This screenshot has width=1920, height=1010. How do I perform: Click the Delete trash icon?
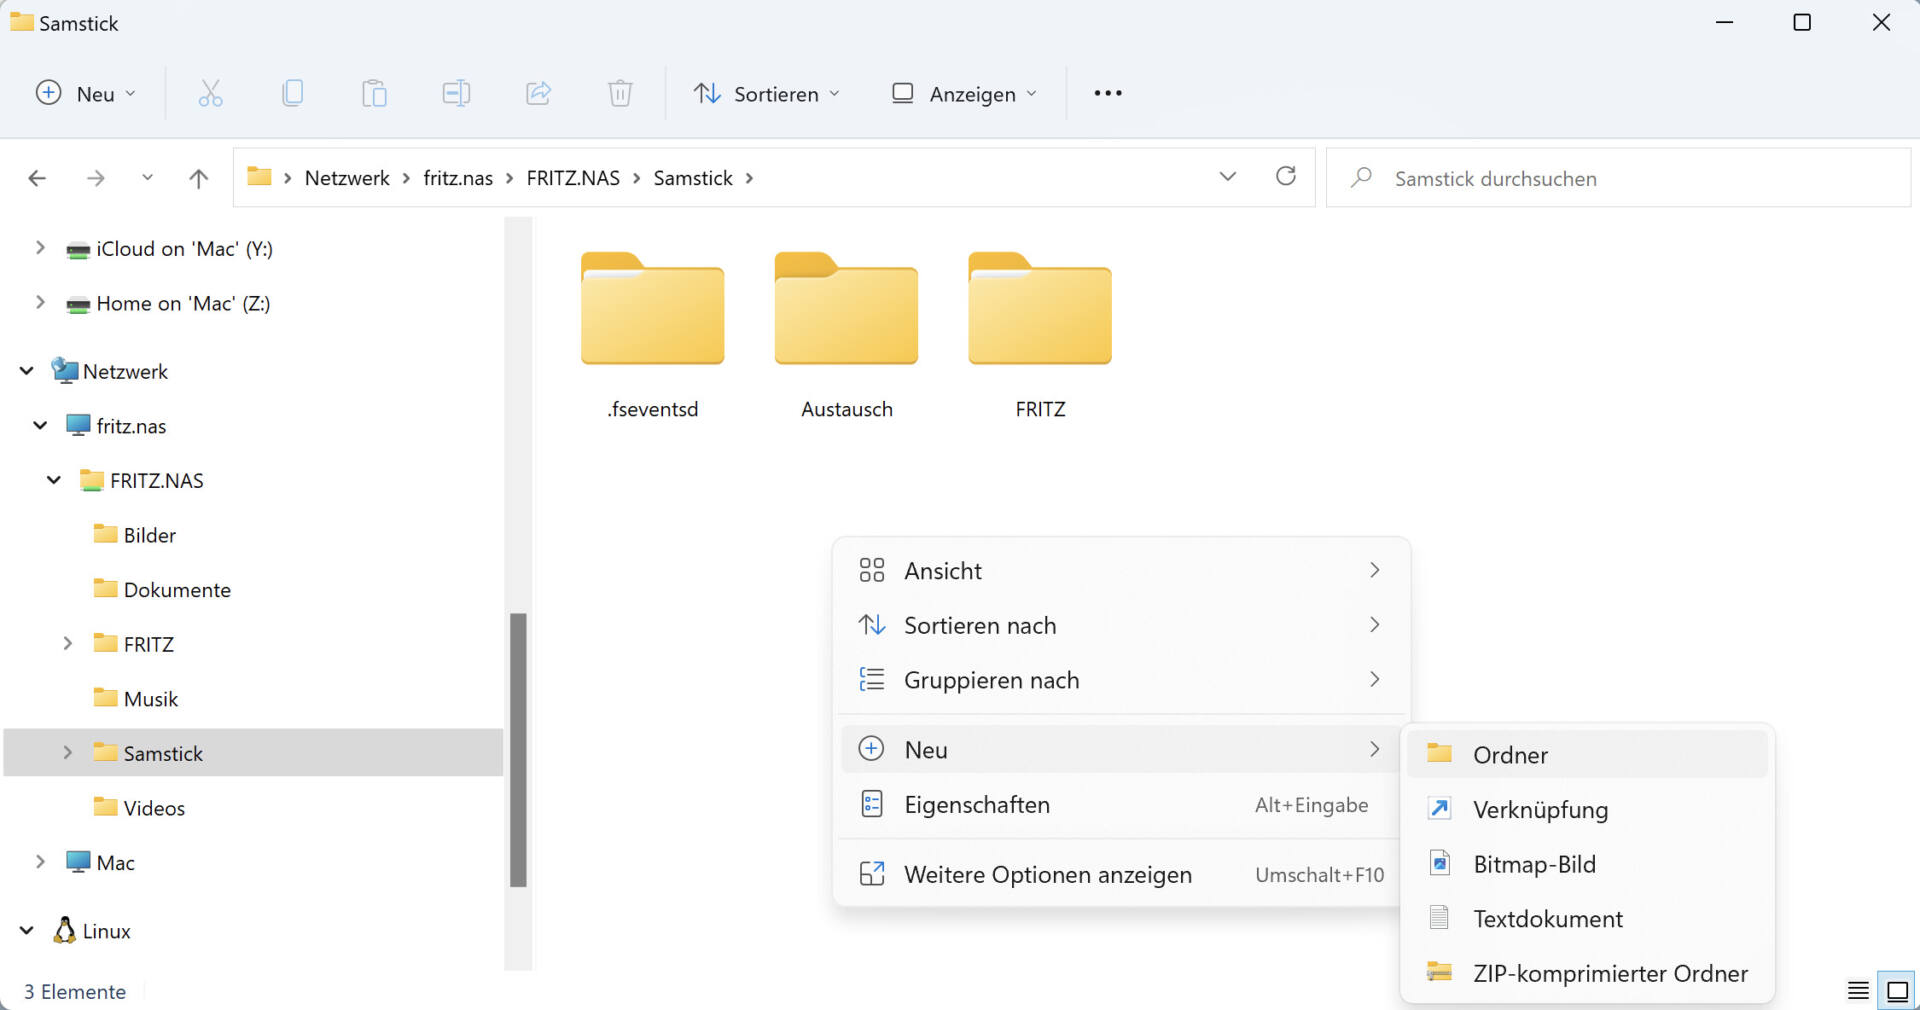tap(620, 94)
